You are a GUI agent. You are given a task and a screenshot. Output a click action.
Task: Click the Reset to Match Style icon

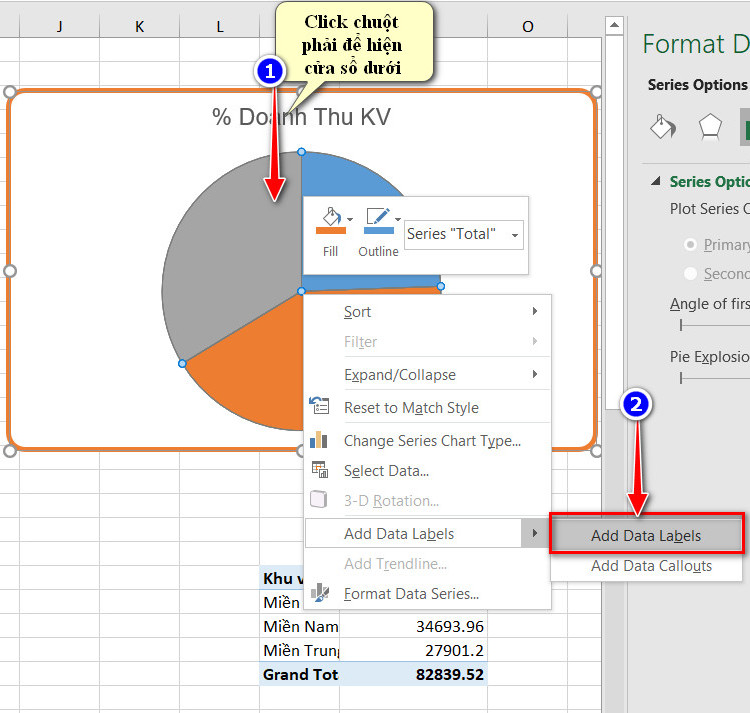point(319,406)
